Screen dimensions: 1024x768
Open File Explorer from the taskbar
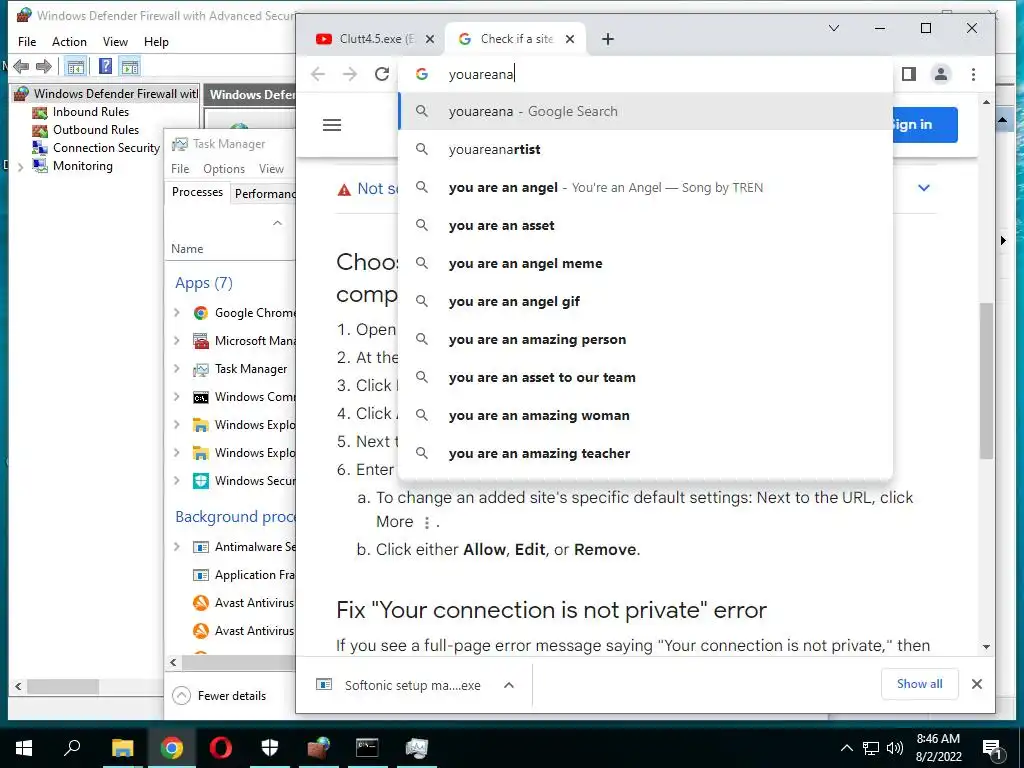(x=122, y=748)
